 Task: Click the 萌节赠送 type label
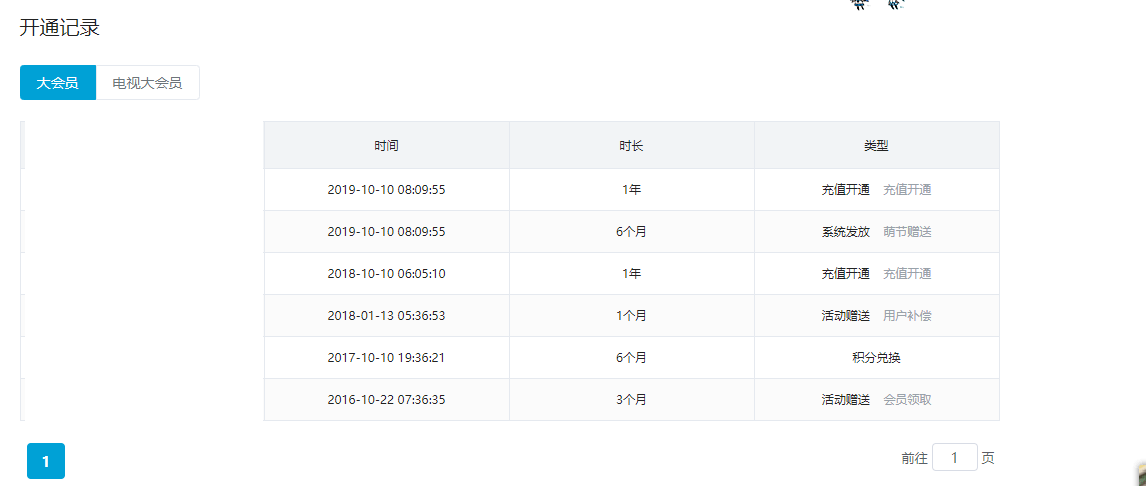tap(907, 232)
